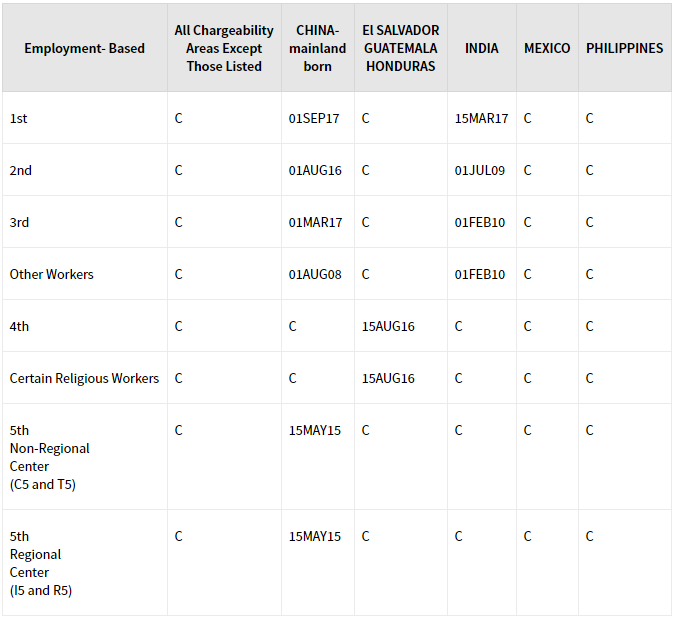This screenshot has width=675, height=620.
Task: Select '5th Non-Regional Center (C5 and T5)' label
Action: tap(50, 457)
